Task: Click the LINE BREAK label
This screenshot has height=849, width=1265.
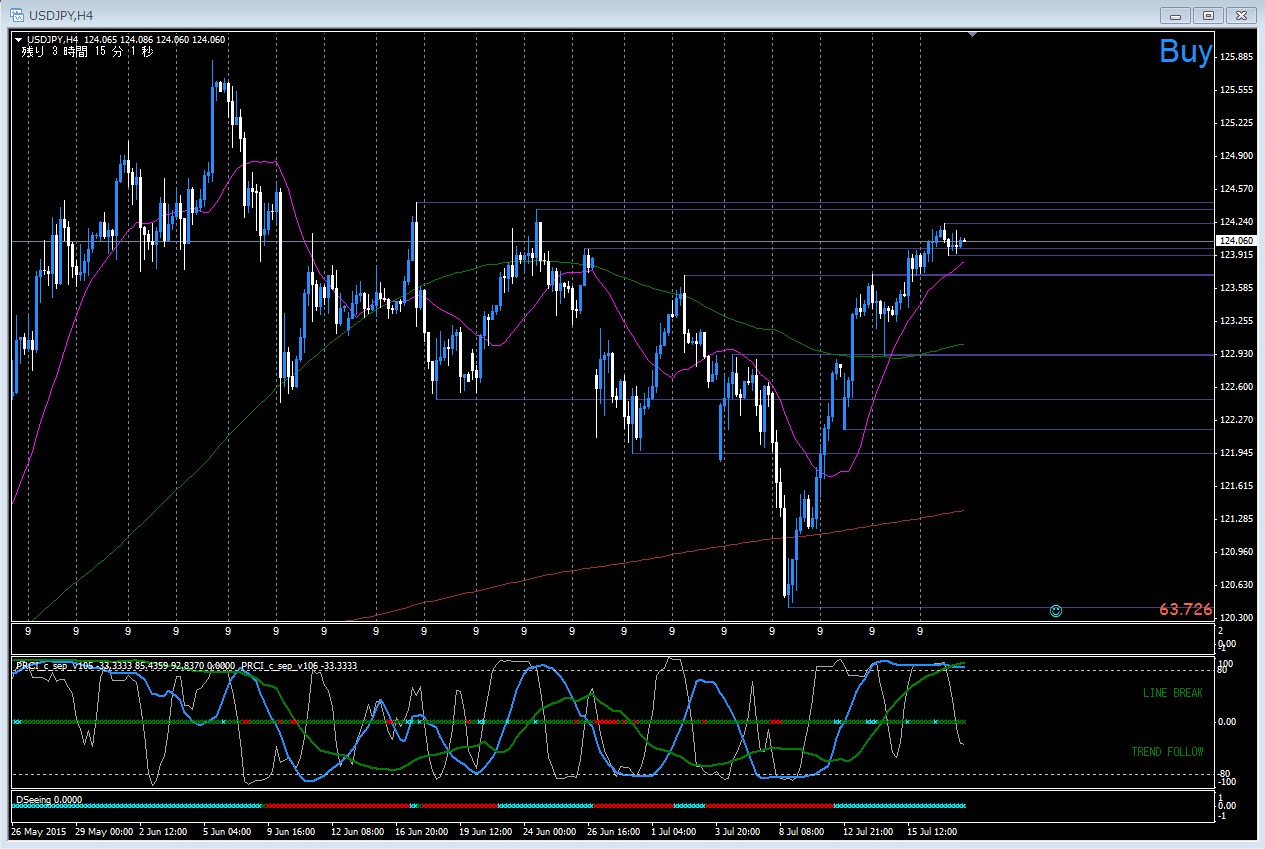Action: pos(1173,693)
